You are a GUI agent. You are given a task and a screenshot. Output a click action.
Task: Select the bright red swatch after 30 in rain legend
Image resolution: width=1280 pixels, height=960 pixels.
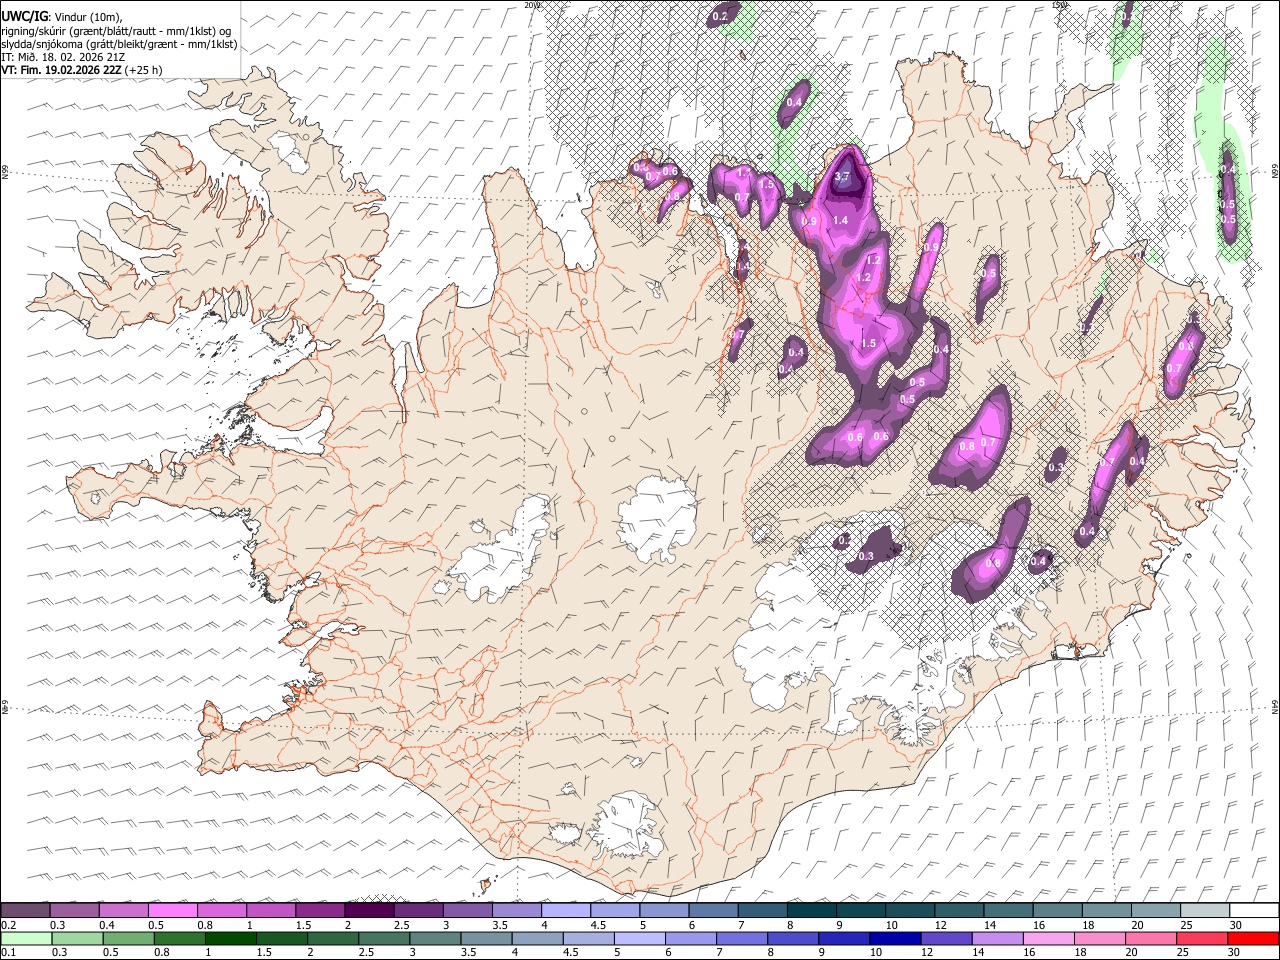(x=1252, y=938)
